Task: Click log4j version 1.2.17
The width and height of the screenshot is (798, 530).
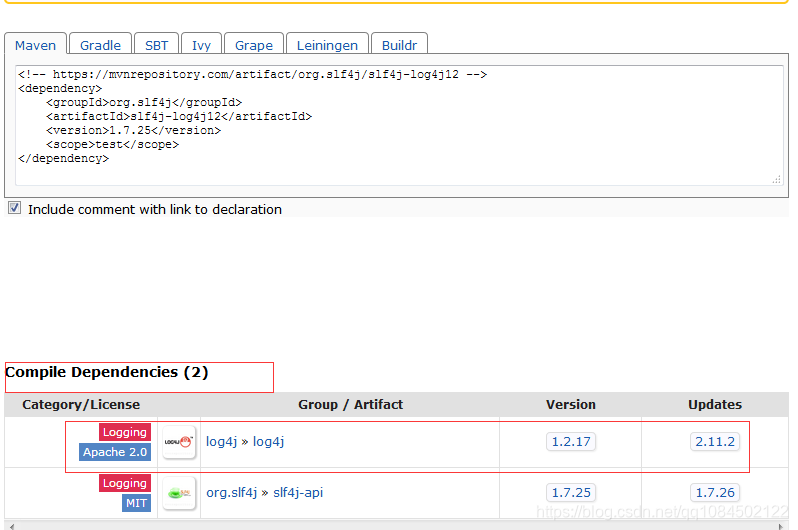Action: click(571, 441)
